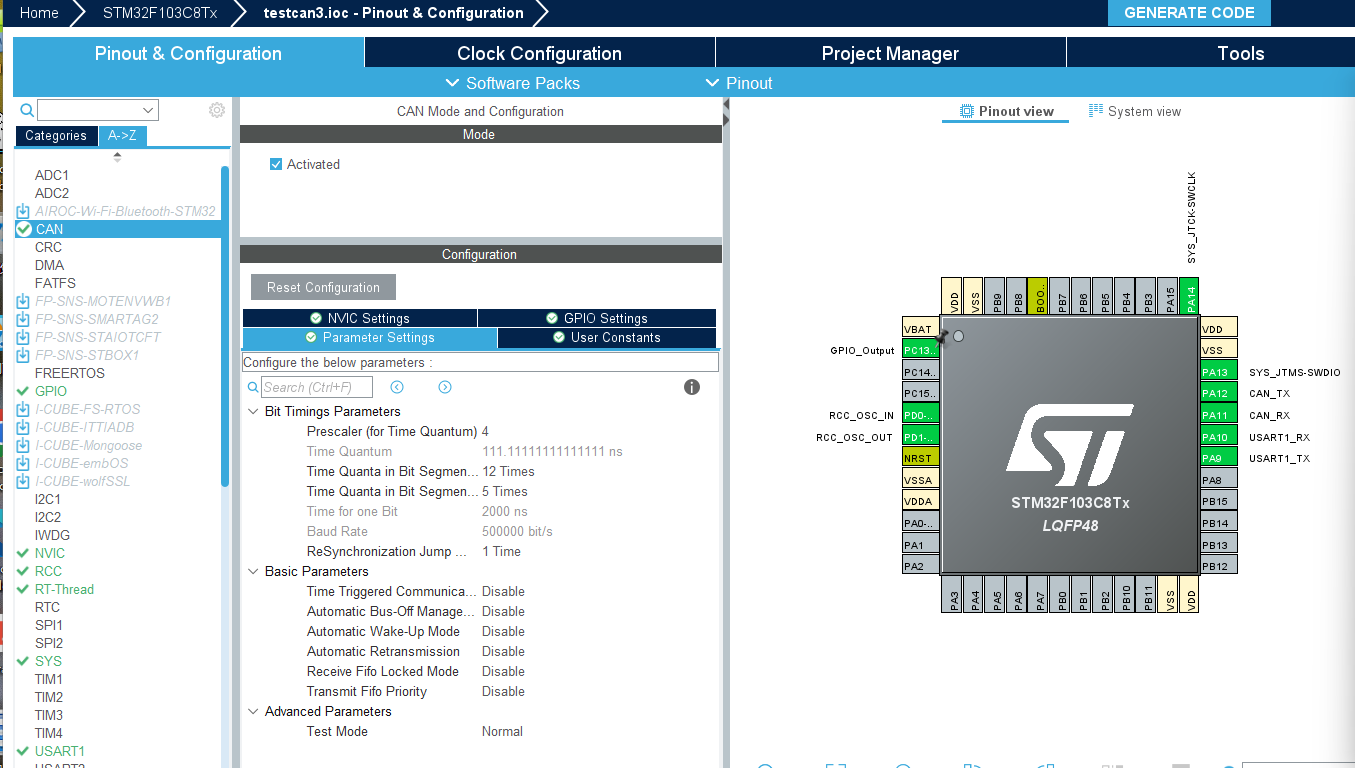Viewport: 1355px width, 768px height.
Task: Go to next parameter search result
Action: click(x=445, y=387)
